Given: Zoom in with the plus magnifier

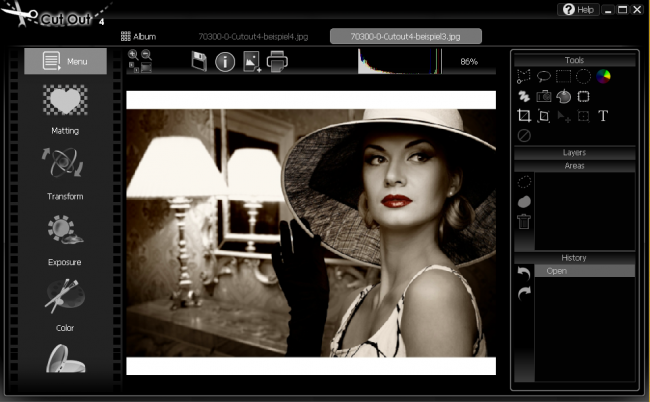Looking at the screenshot, I should (x=133, y=55).
